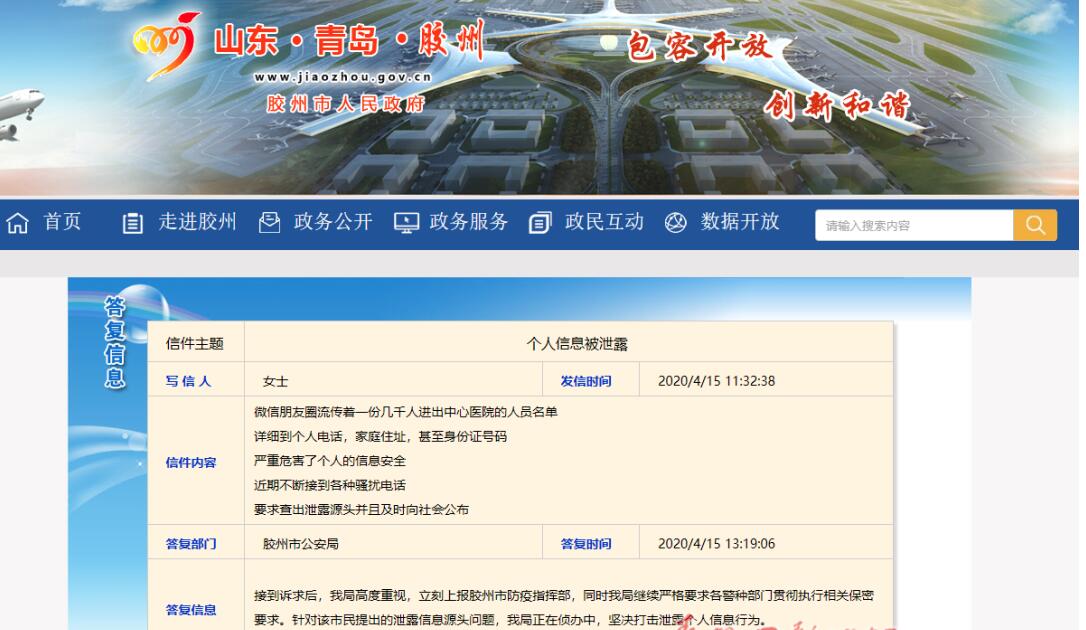
Task: Click the 山东·青岛·胶州 banner title
Action: click(348, 40)
